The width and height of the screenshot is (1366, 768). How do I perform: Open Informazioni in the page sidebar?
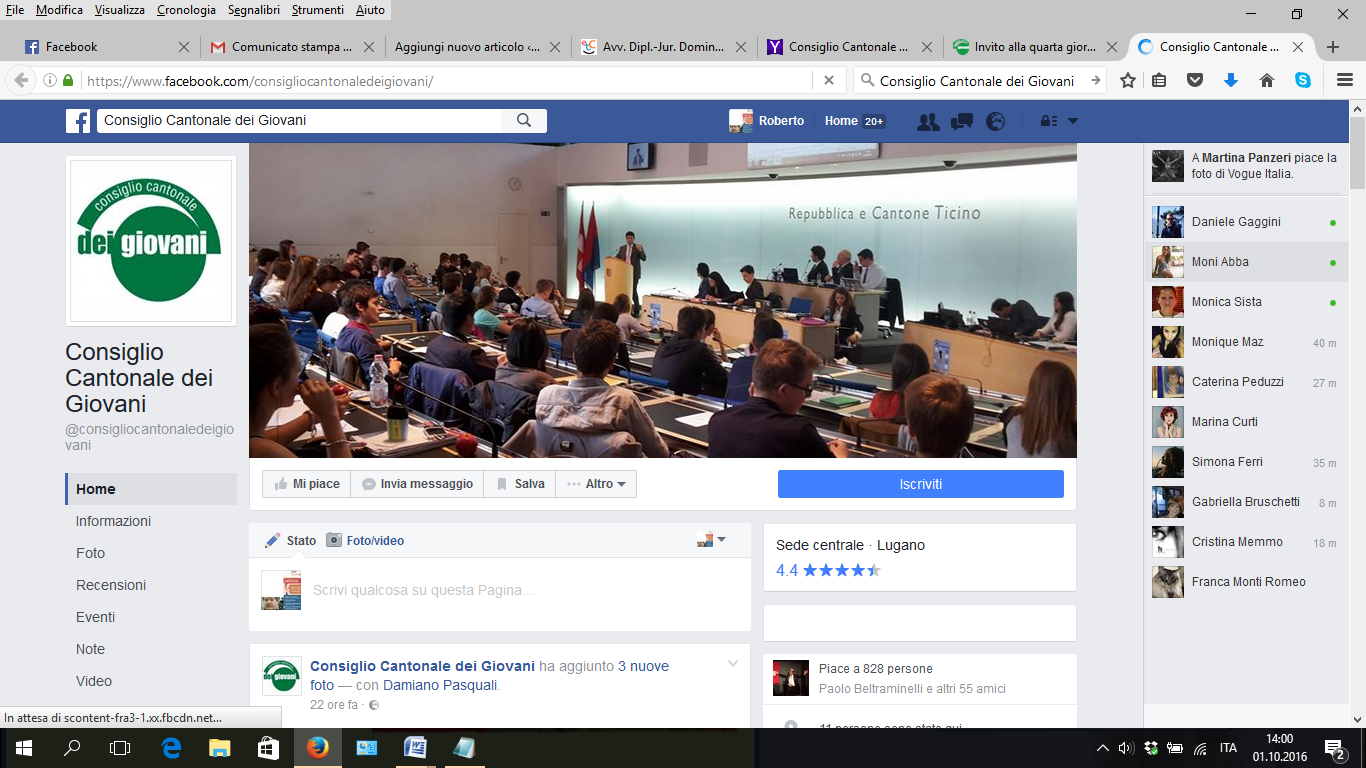point(113,521)
